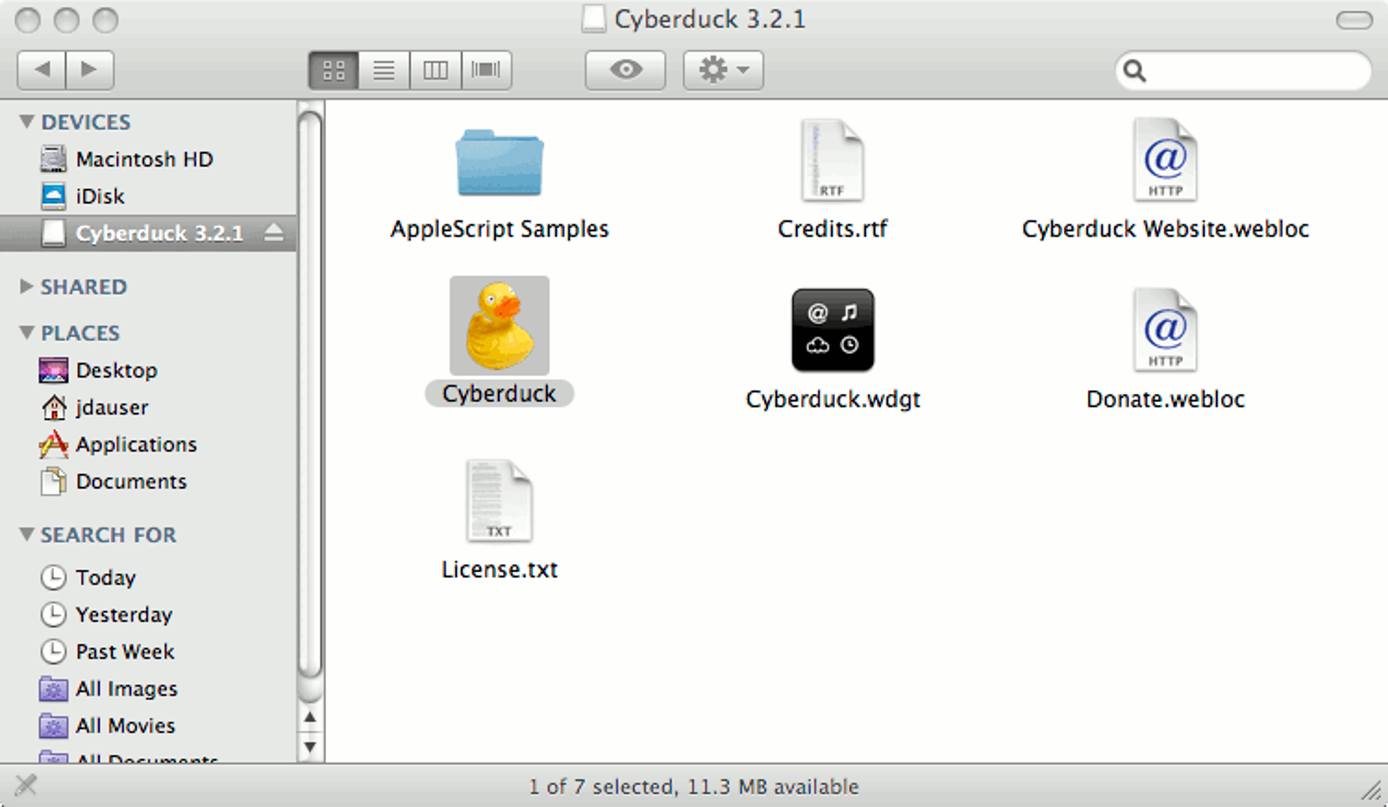Open the Cyberduck Website.webloc icon
Image resolution: width=1388 pixels, height=807 pixels.
pyautogui.click(x=1164, y=160)
